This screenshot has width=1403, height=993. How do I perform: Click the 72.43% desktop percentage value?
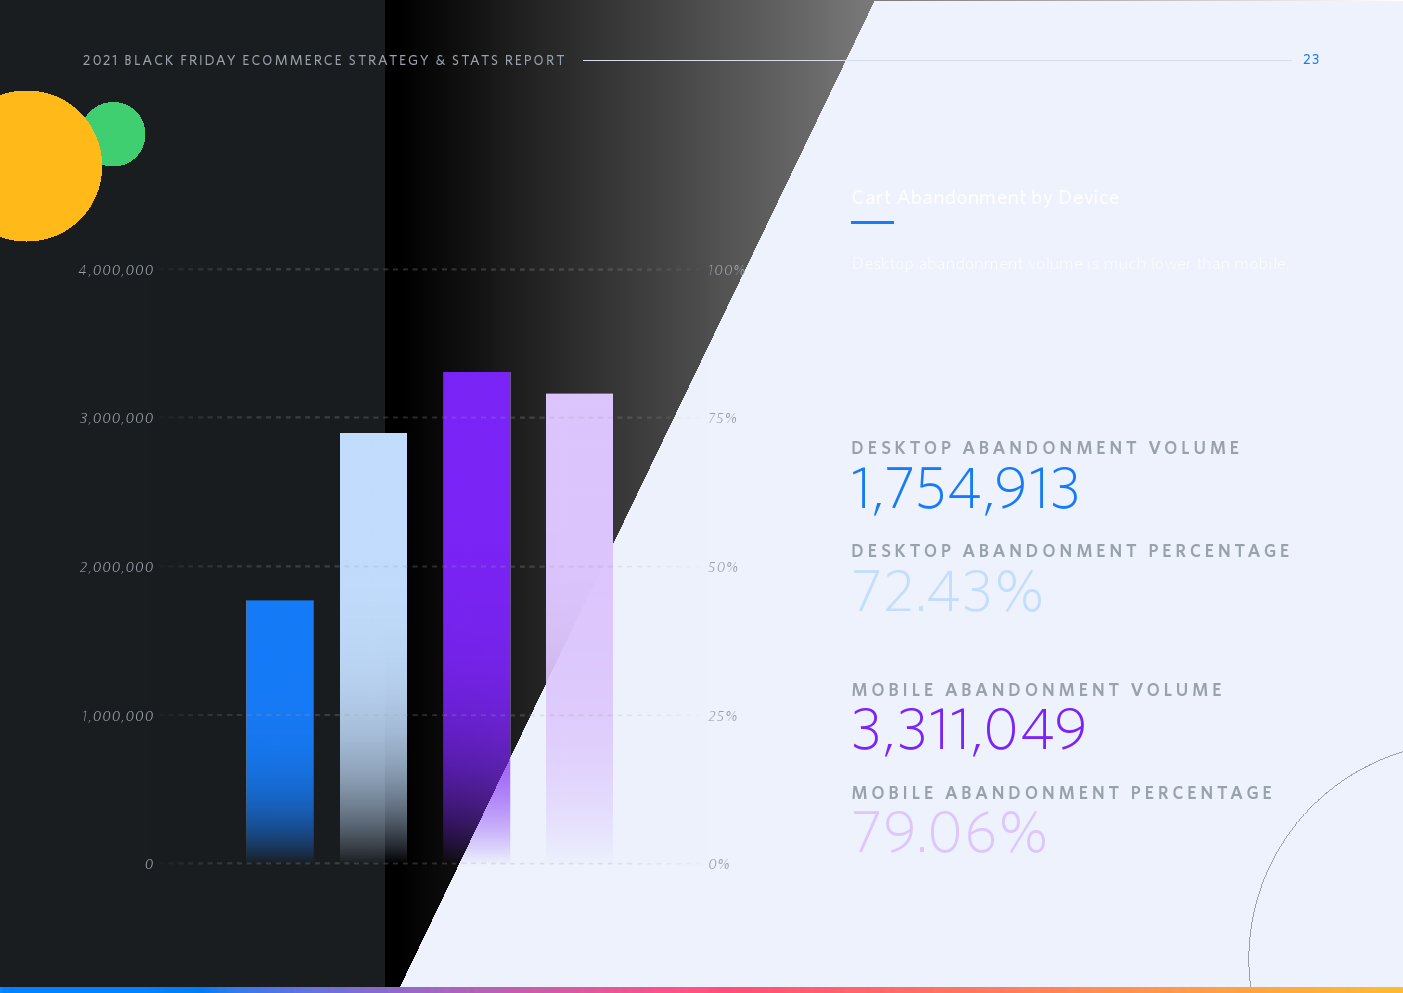947,592
